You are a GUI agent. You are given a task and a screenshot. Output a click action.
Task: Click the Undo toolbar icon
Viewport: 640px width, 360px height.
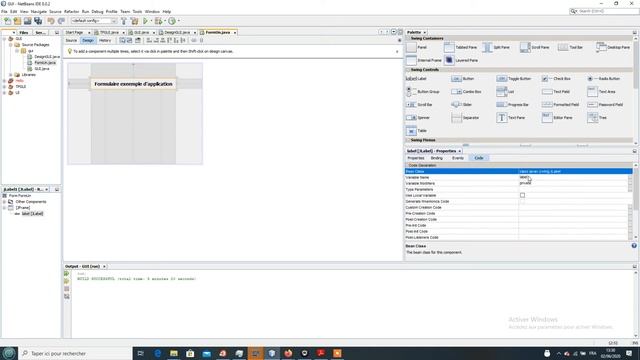[51, 21]
